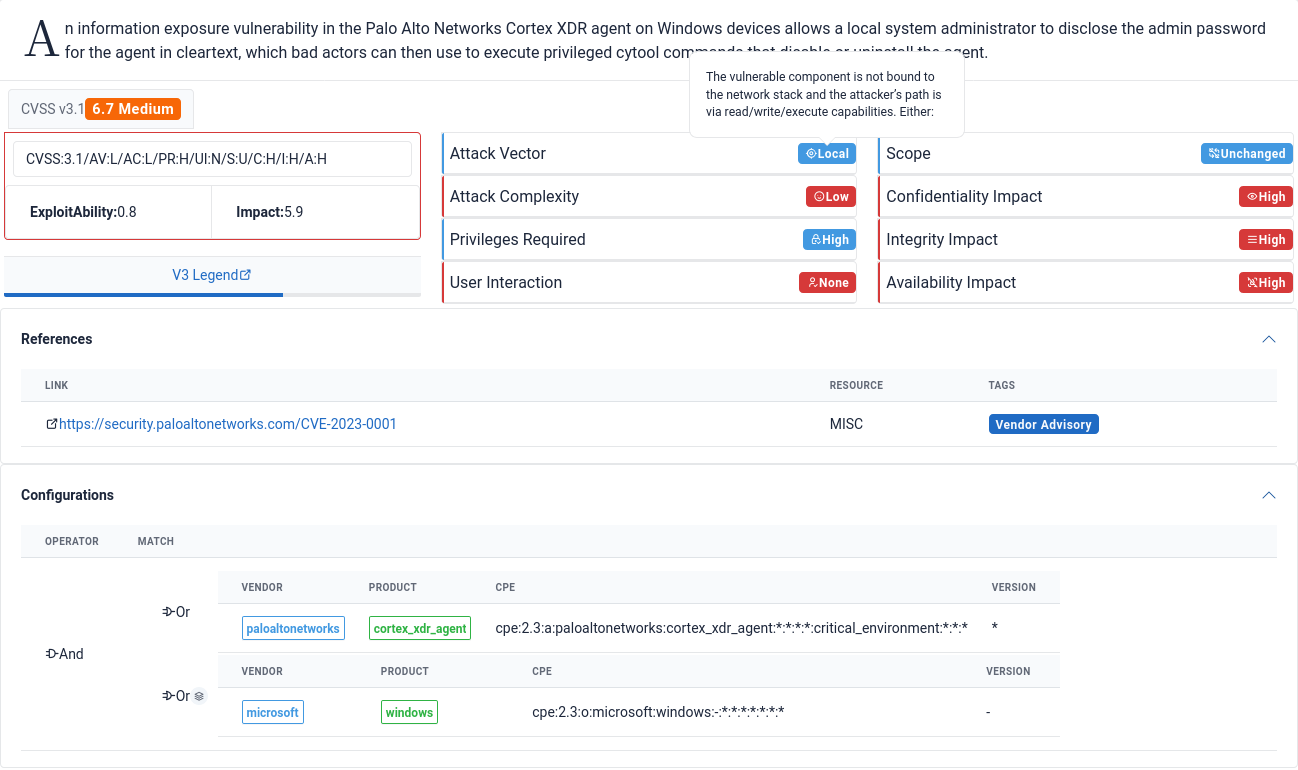Click the Vendor Advisory tag
Image resolution: width=1298 pixels, height=770 pixels.
coord(1043,424)
